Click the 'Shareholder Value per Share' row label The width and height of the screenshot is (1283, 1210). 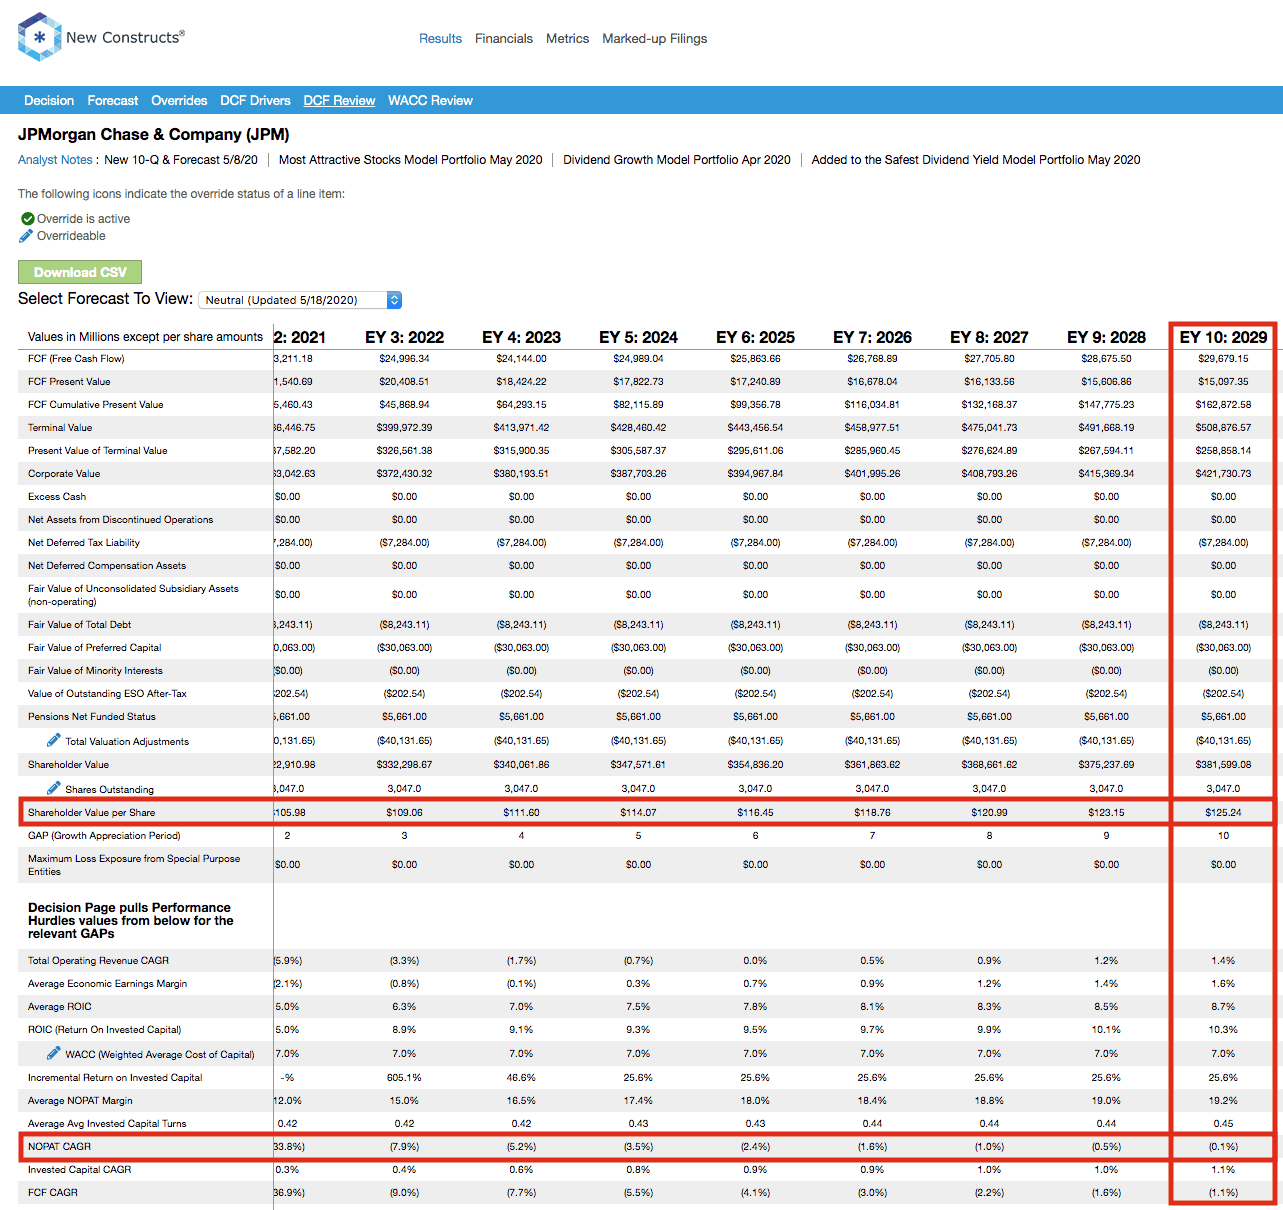point(92,813)
